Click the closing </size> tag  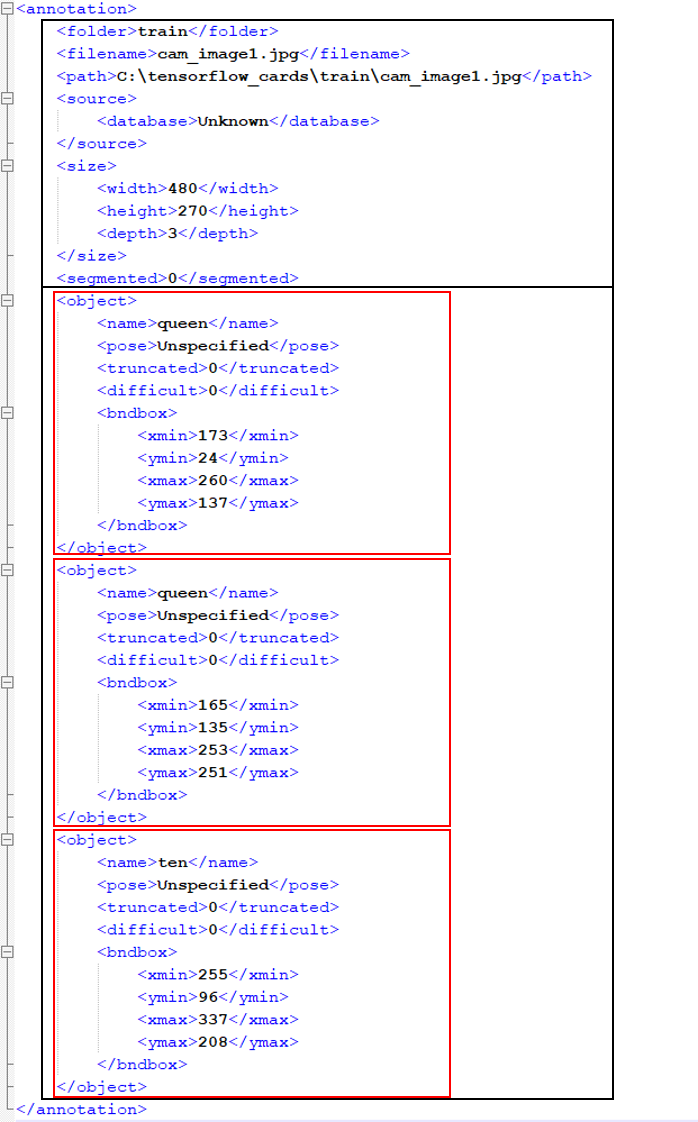(92, 255)
